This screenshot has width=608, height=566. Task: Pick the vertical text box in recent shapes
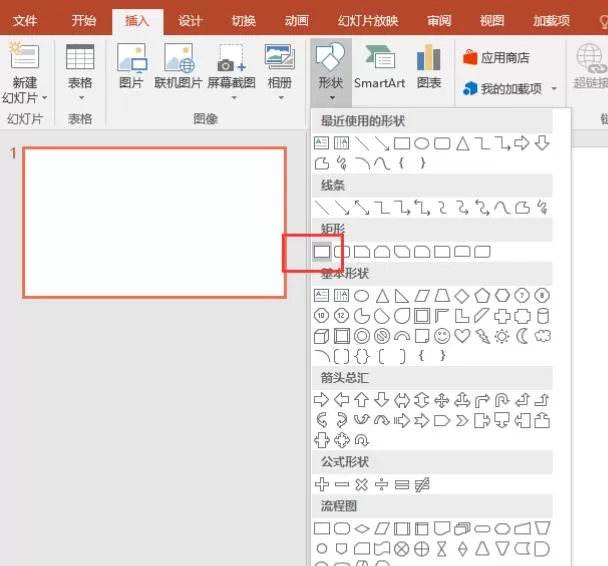click(341, 143)
